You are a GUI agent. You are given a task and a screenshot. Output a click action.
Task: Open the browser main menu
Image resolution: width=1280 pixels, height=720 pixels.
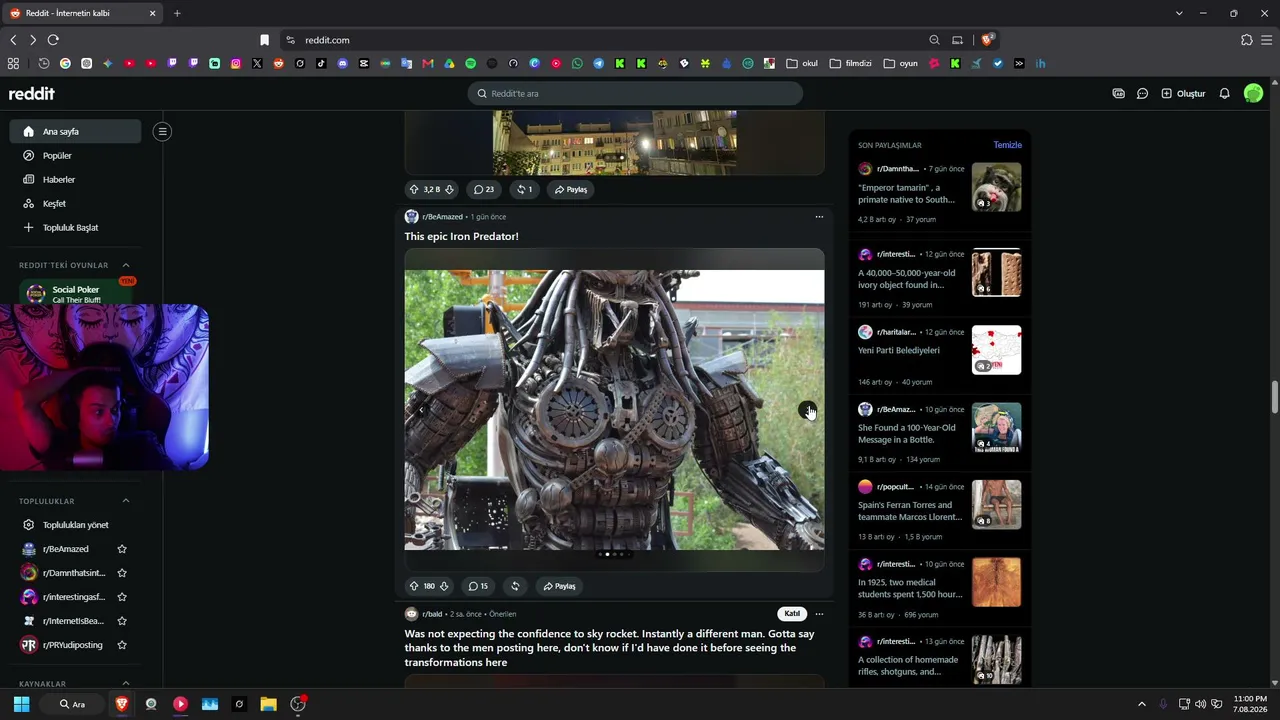(x=1266, y=40)
